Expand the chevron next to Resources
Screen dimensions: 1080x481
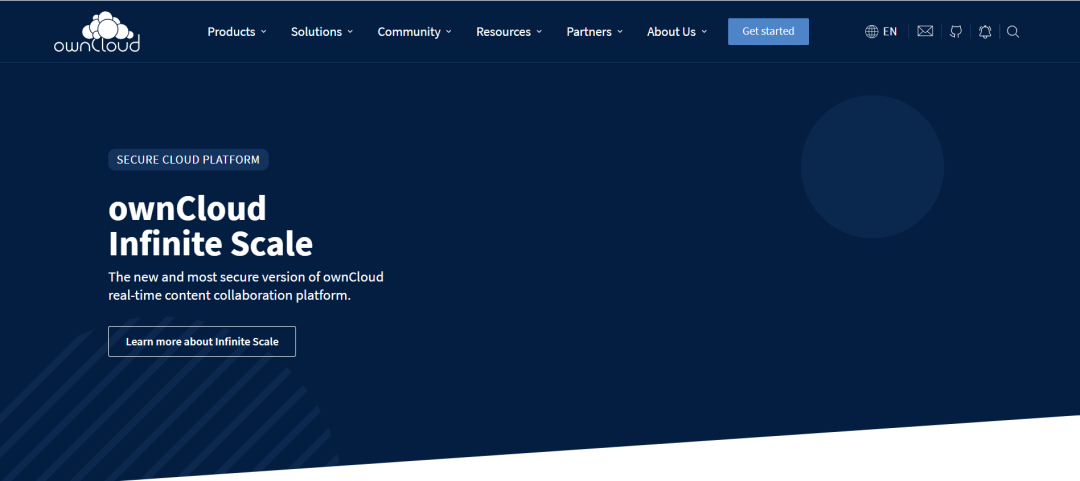539,32
